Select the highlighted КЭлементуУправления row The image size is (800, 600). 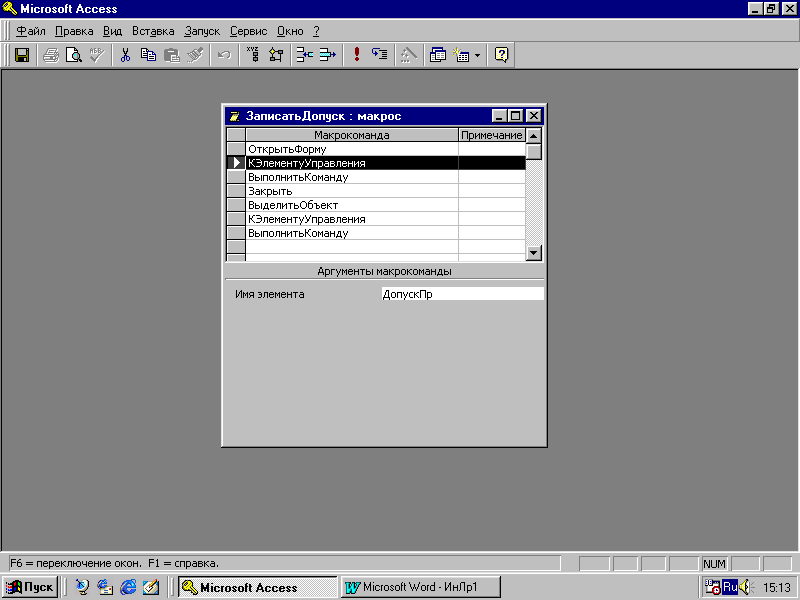click(352, 163)
